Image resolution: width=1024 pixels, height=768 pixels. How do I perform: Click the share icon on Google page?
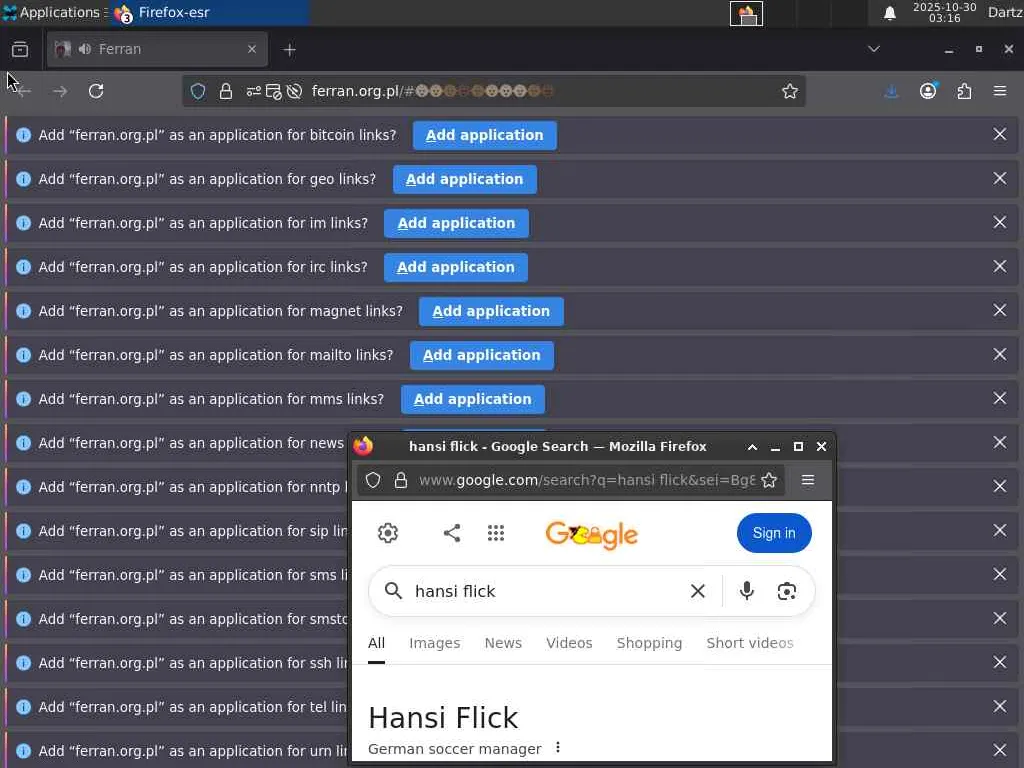pos(452,533)
